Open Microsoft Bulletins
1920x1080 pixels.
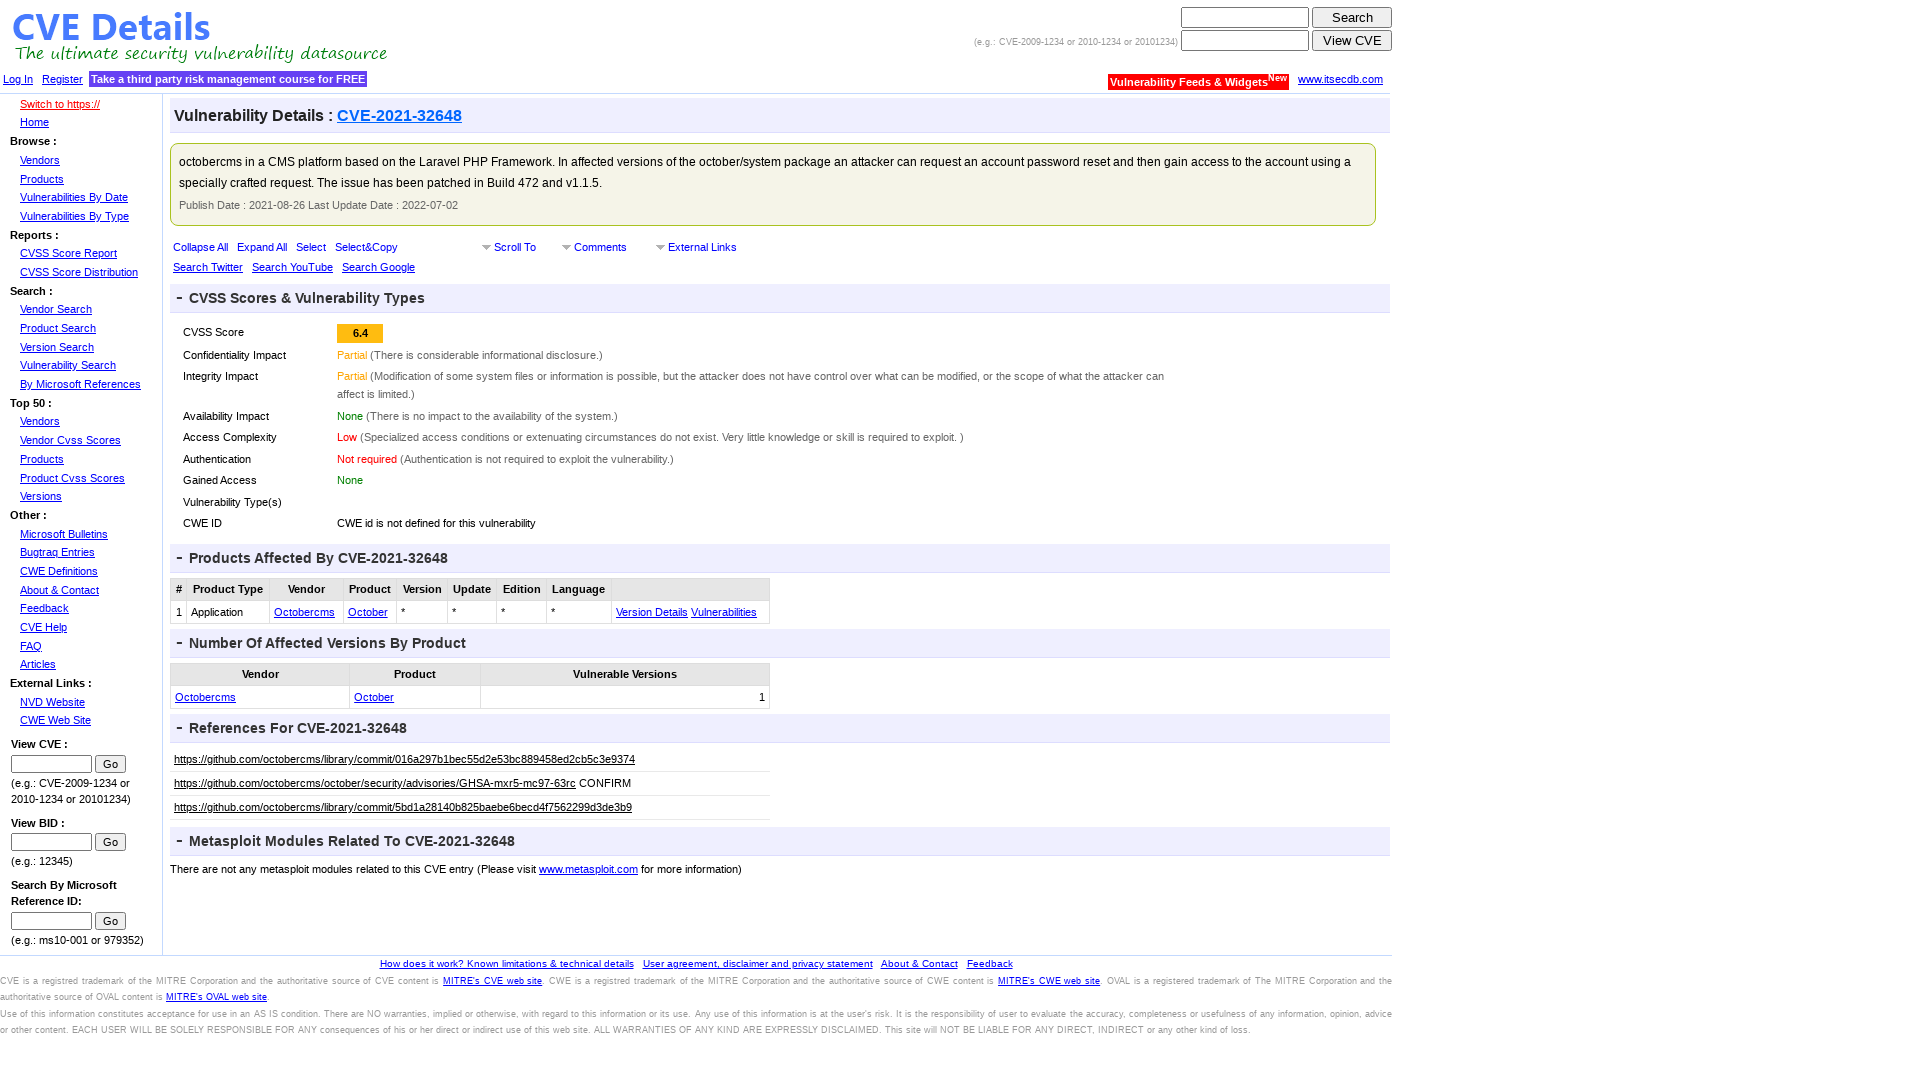click(x=64, y=534)
